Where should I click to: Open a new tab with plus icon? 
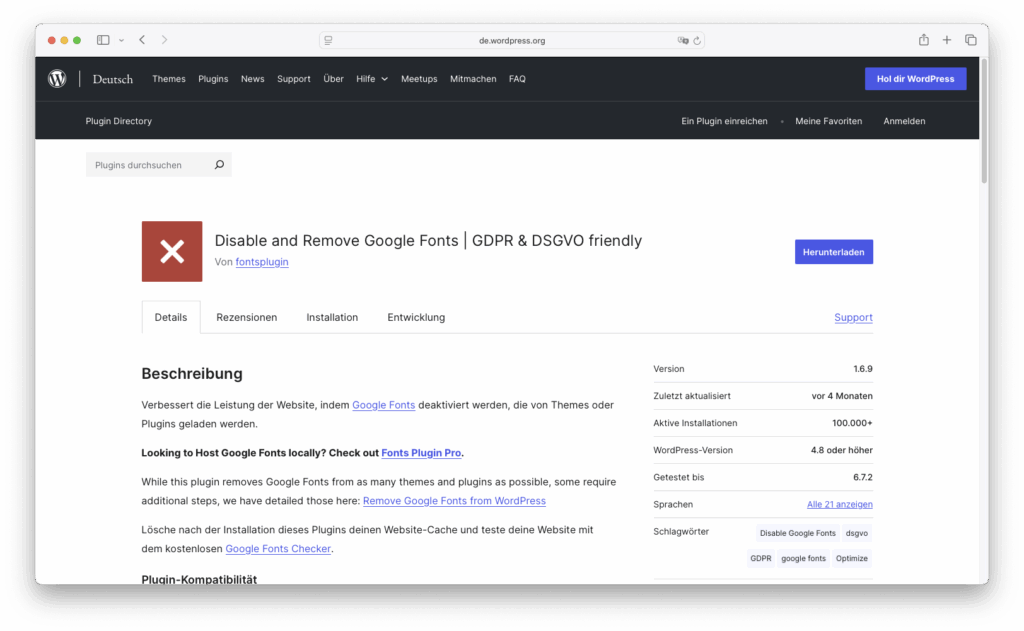click(946, 40)
